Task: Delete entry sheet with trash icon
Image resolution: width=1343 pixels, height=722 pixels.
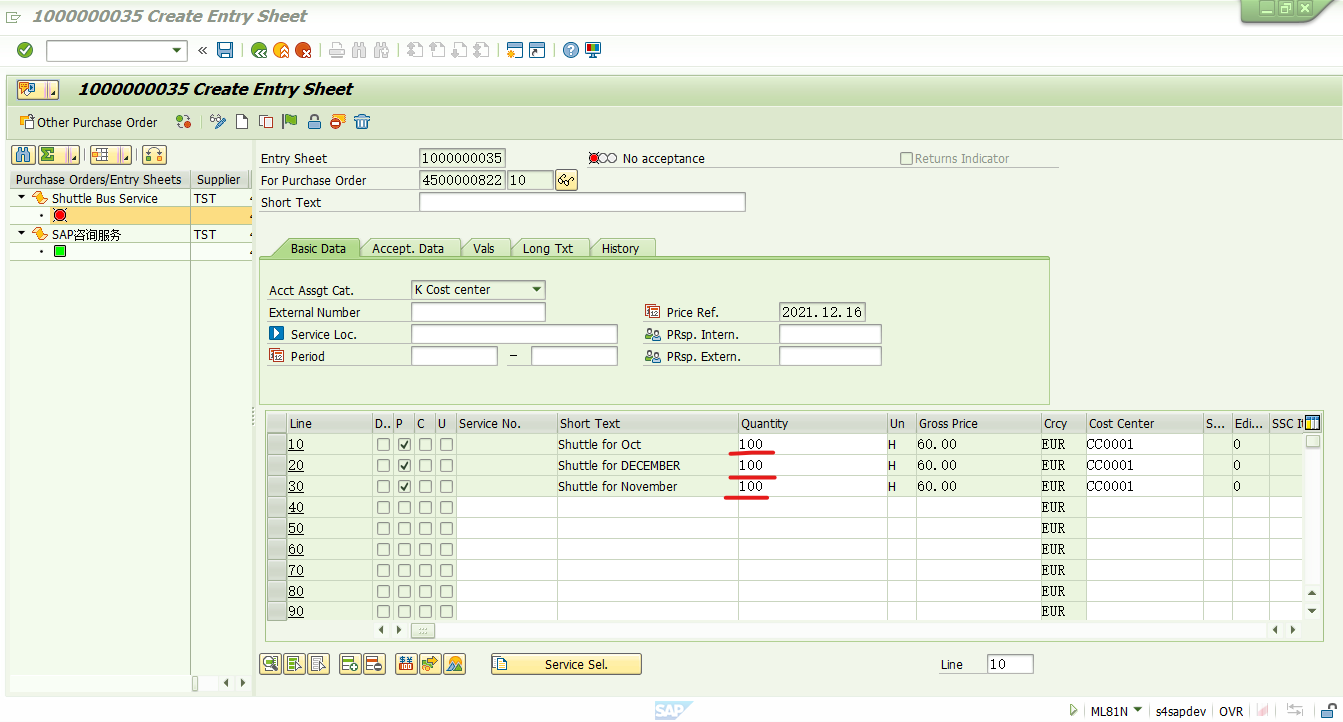Action: click(x=362, y=122)
